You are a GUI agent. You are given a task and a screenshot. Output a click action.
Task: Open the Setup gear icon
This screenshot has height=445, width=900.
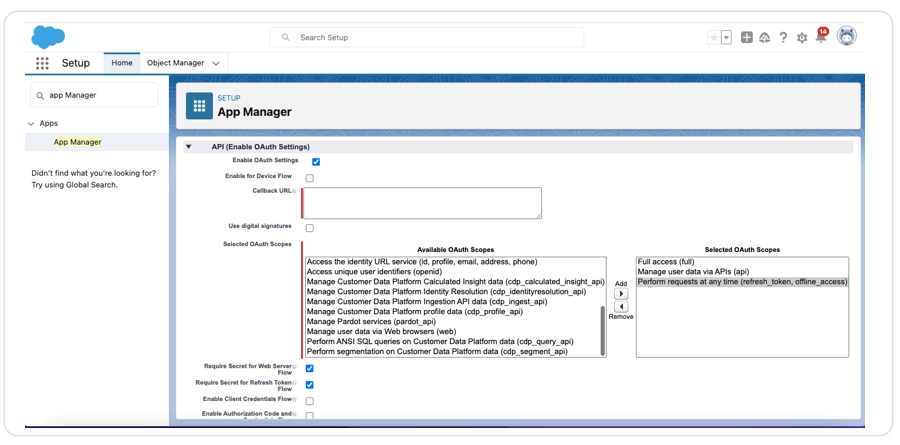click(801, 38)
